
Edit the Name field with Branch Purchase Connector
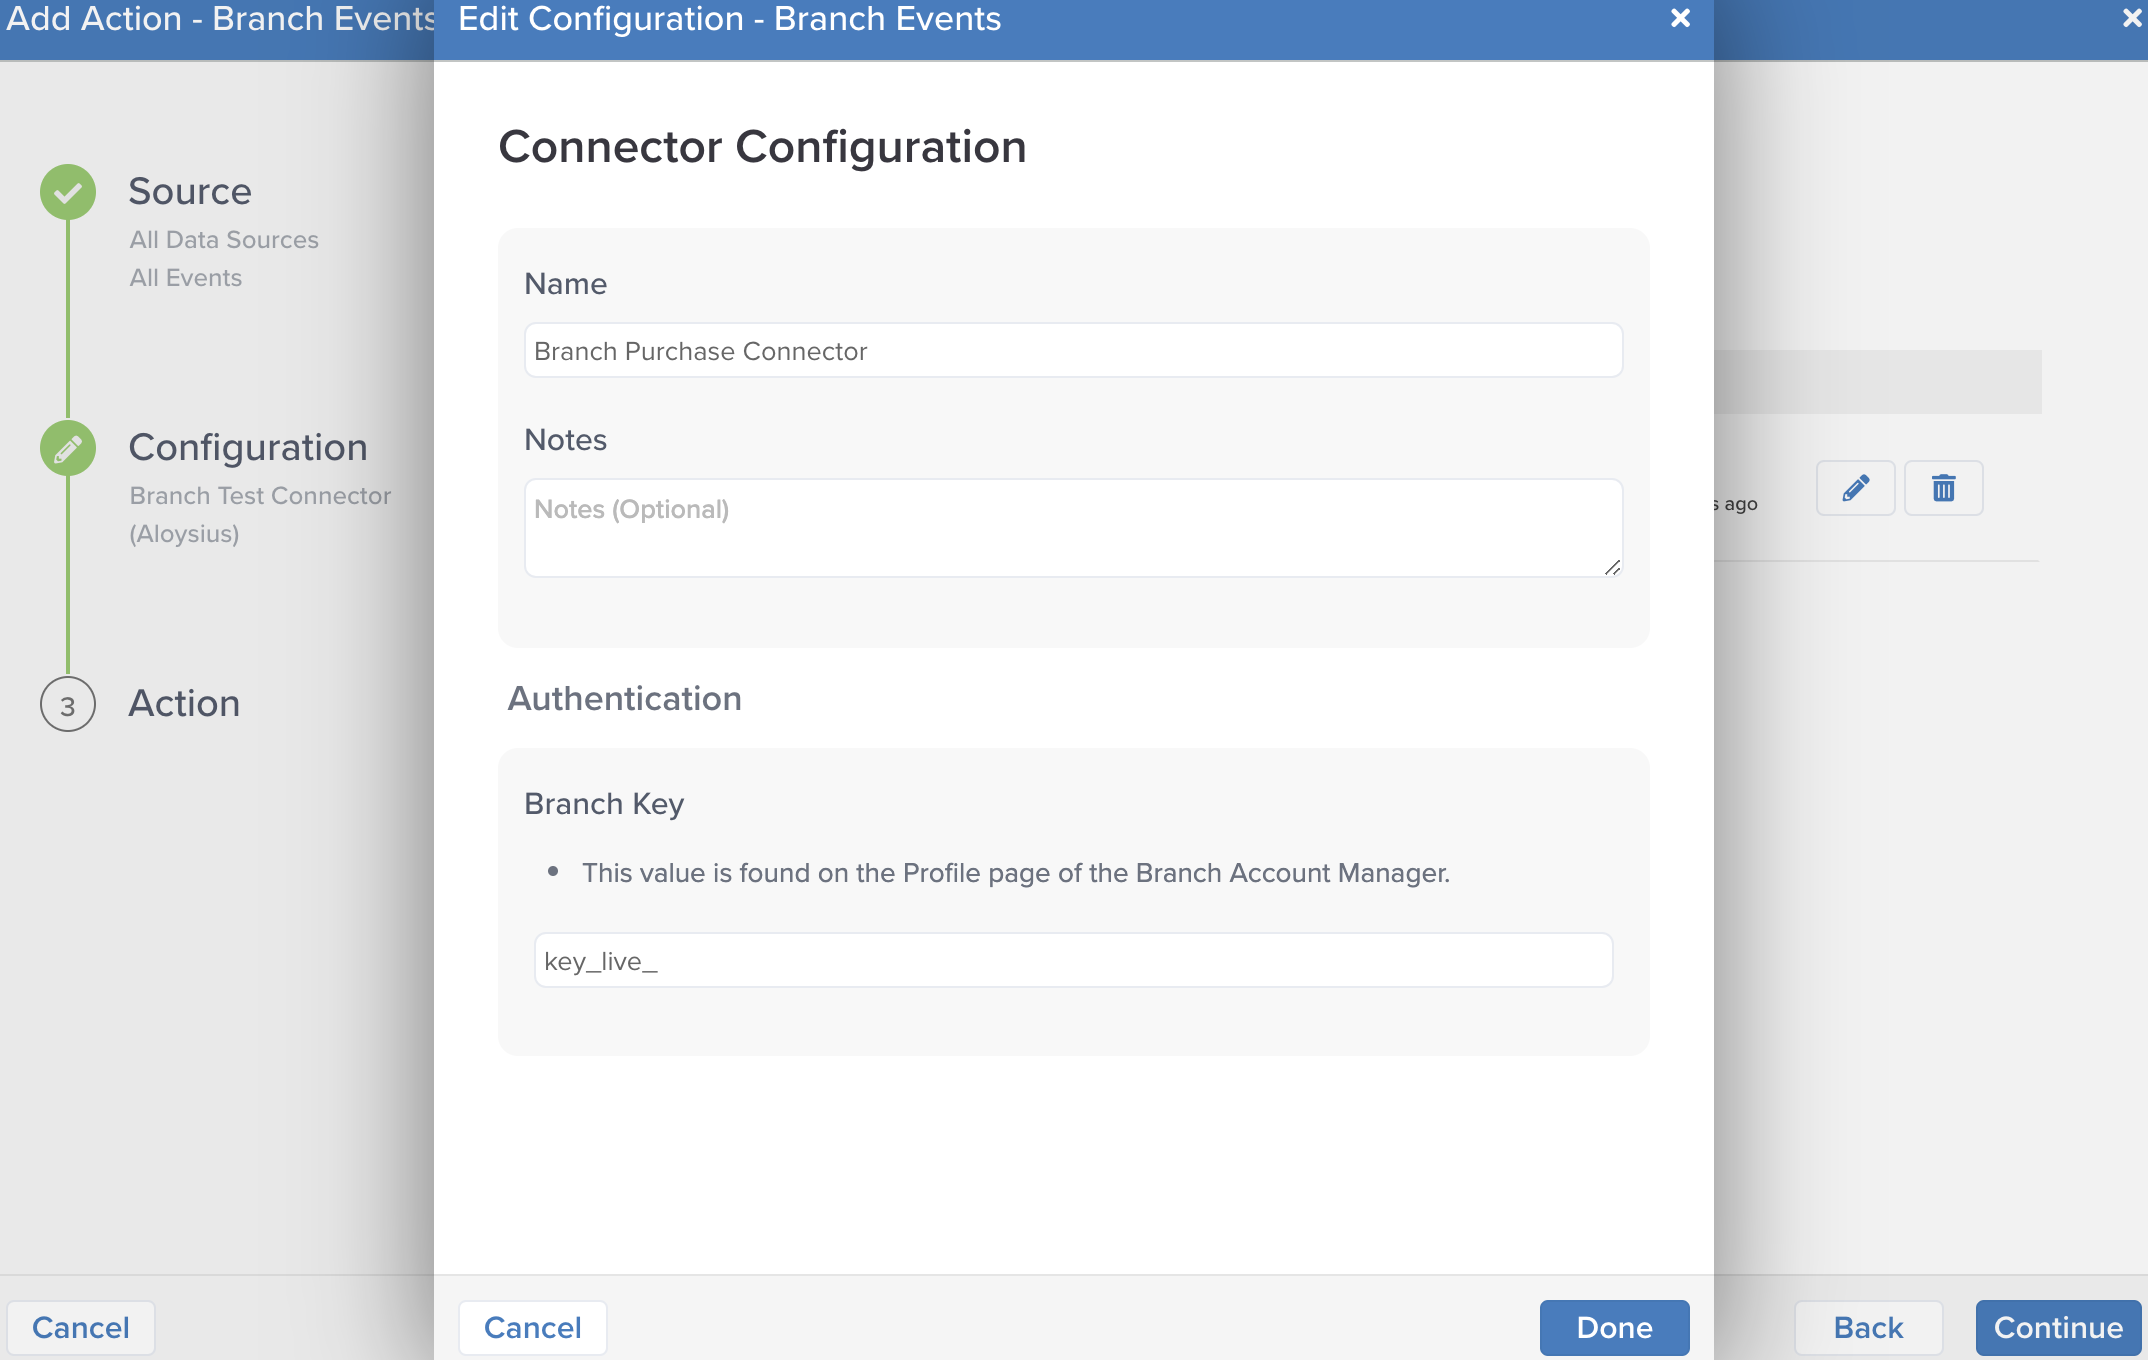click(1073, 351)
